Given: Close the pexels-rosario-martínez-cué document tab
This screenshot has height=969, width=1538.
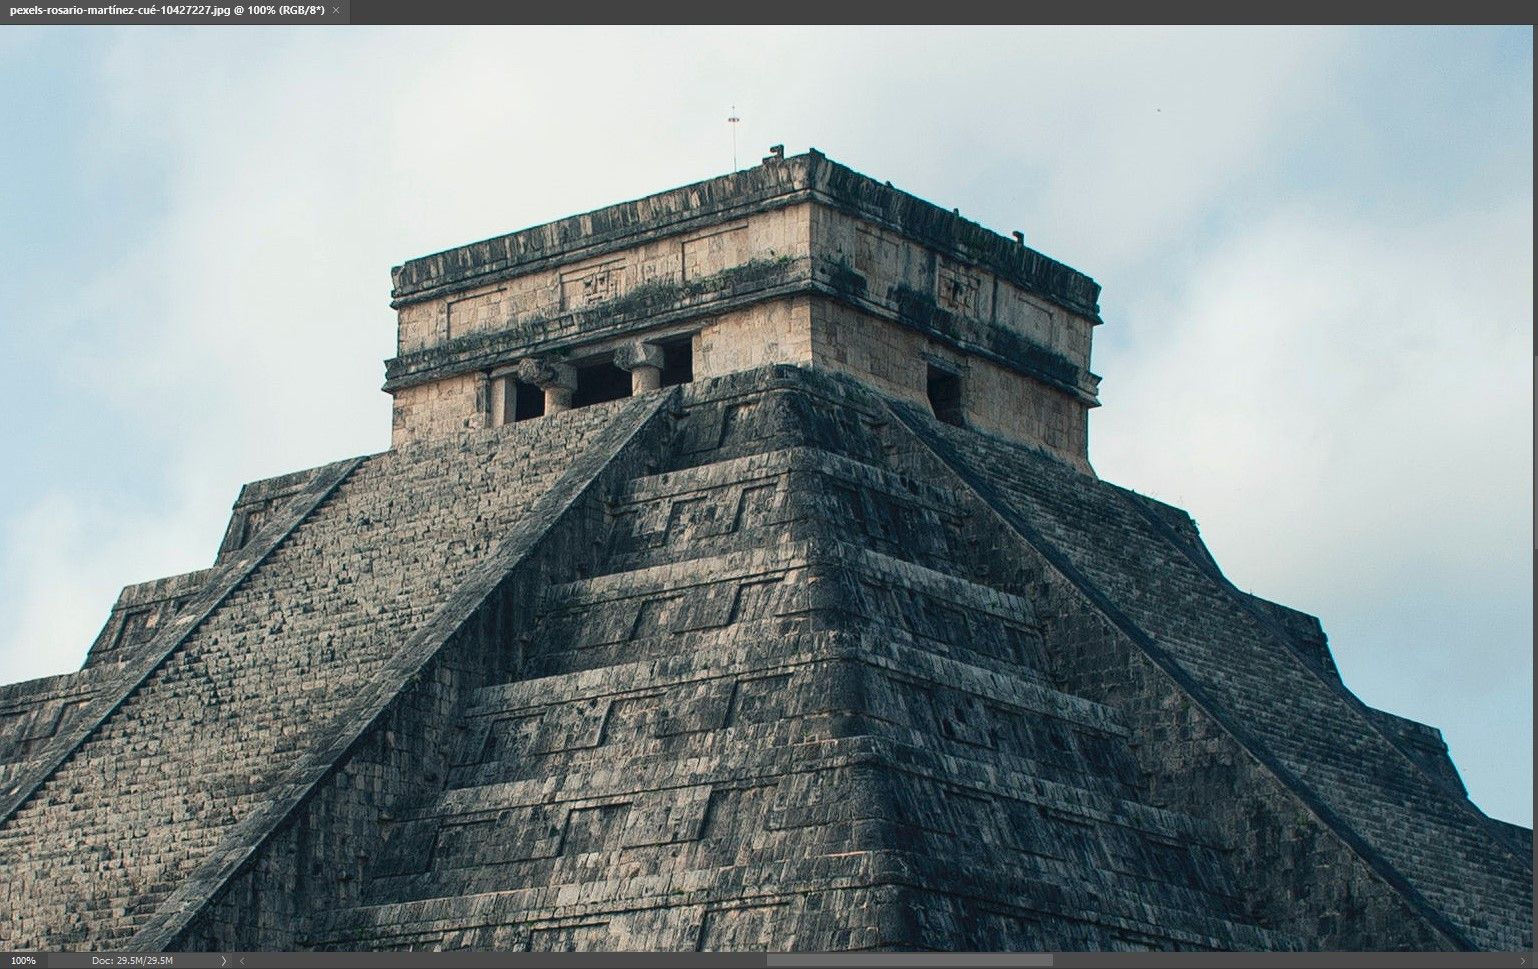Looking at the screenshot, I should pos(336,10).
